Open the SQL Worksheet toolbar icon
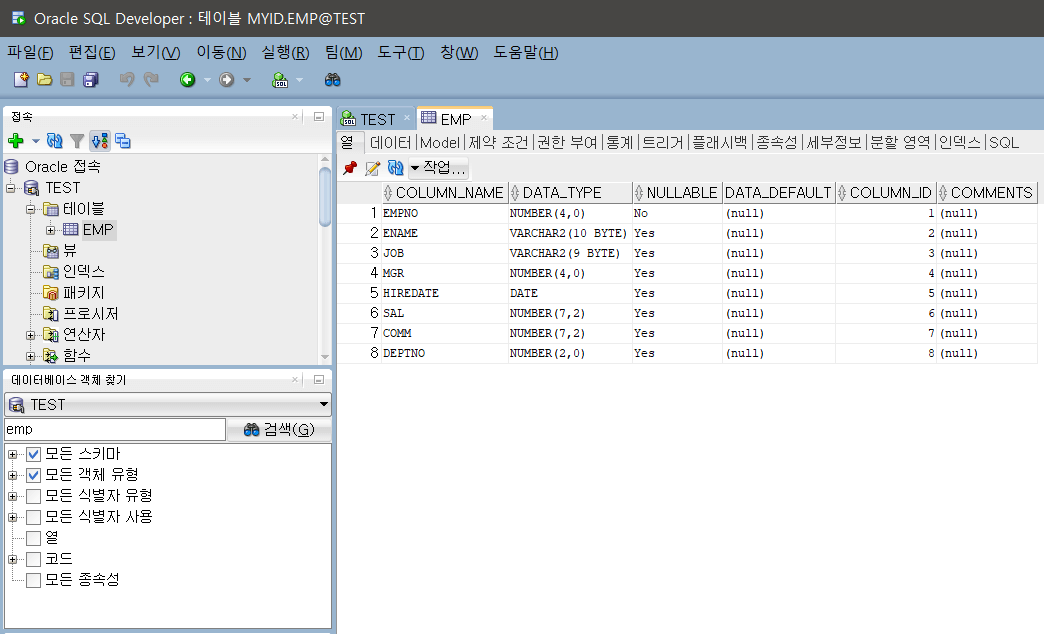The image size is (1044, 634). (280, 80)
